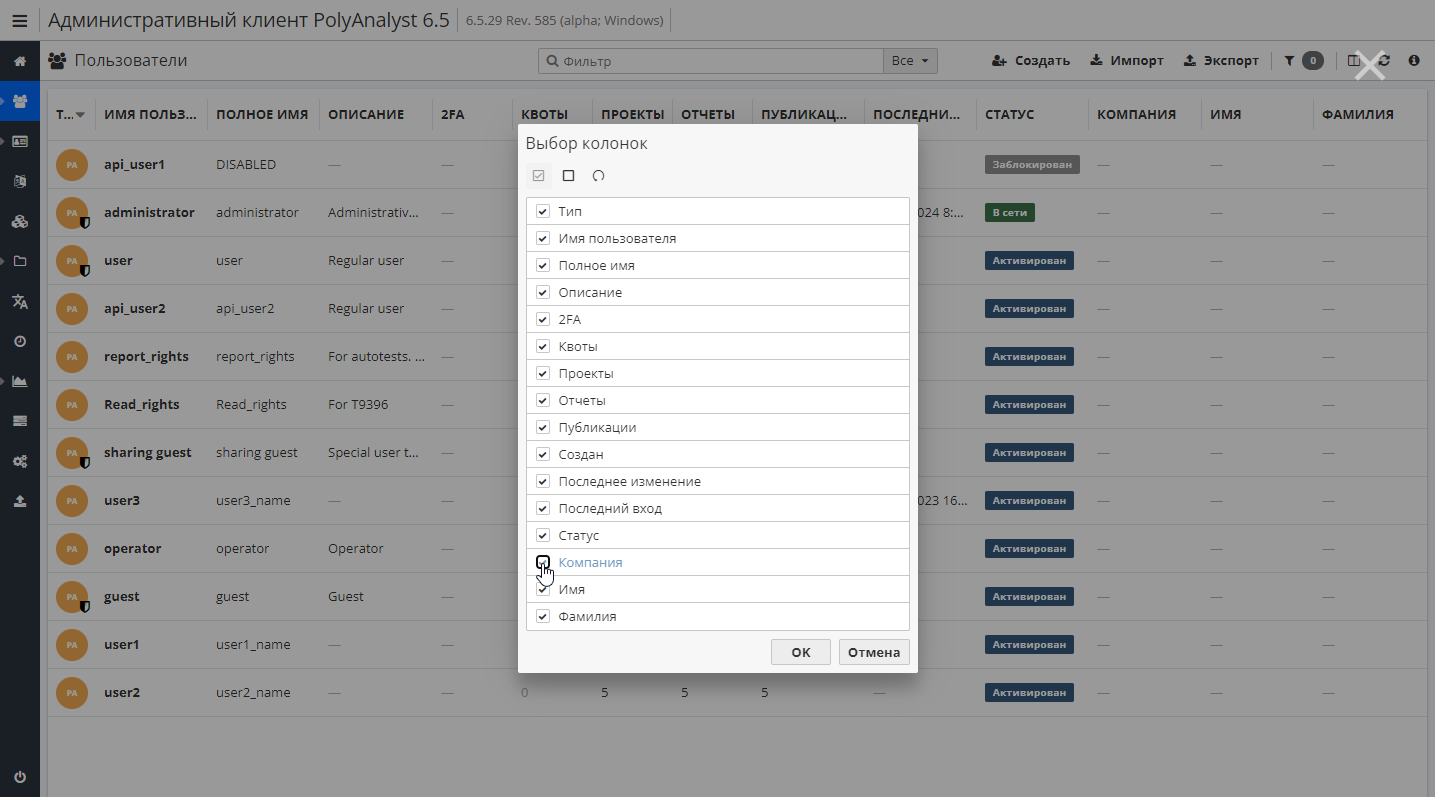Uncheck the Фамилия checkbox
This screenshot has width=1435, height=797.
pos(543,616)
